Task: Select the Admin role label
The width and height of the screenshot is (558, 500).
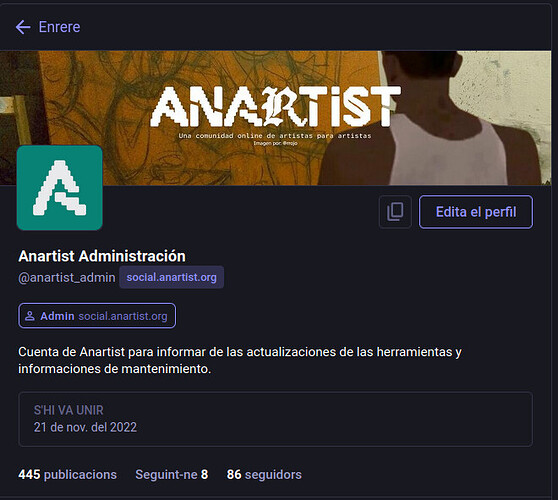Action: (57, 316)
